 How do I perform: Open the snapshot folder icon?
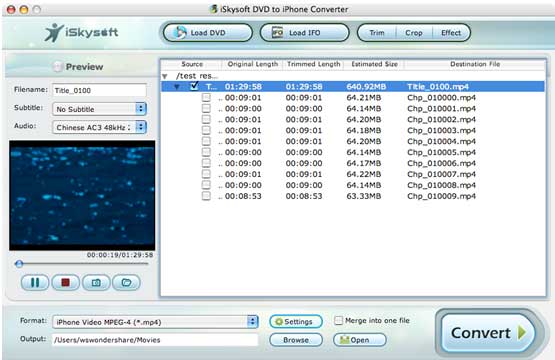click(x=126, y=282)
